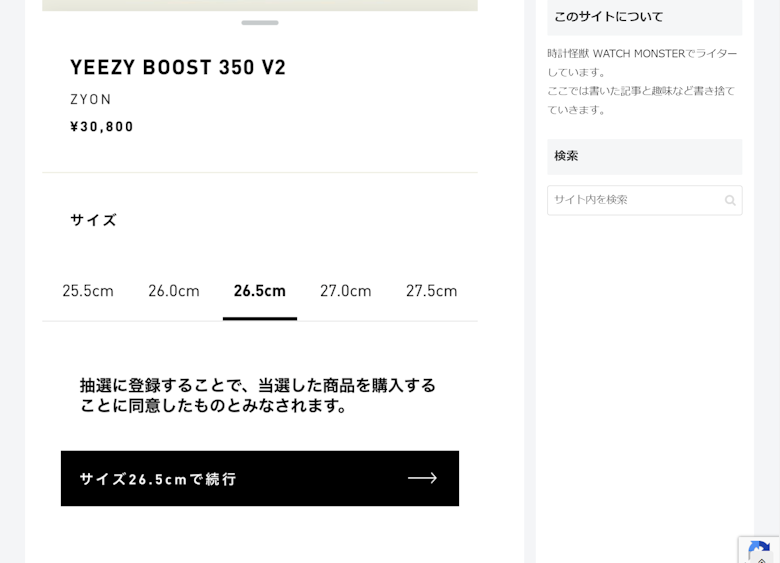The width and height of the screenshot is (780, 563).
Task: Click the arrow icon on the continue button
Action: 422,478
